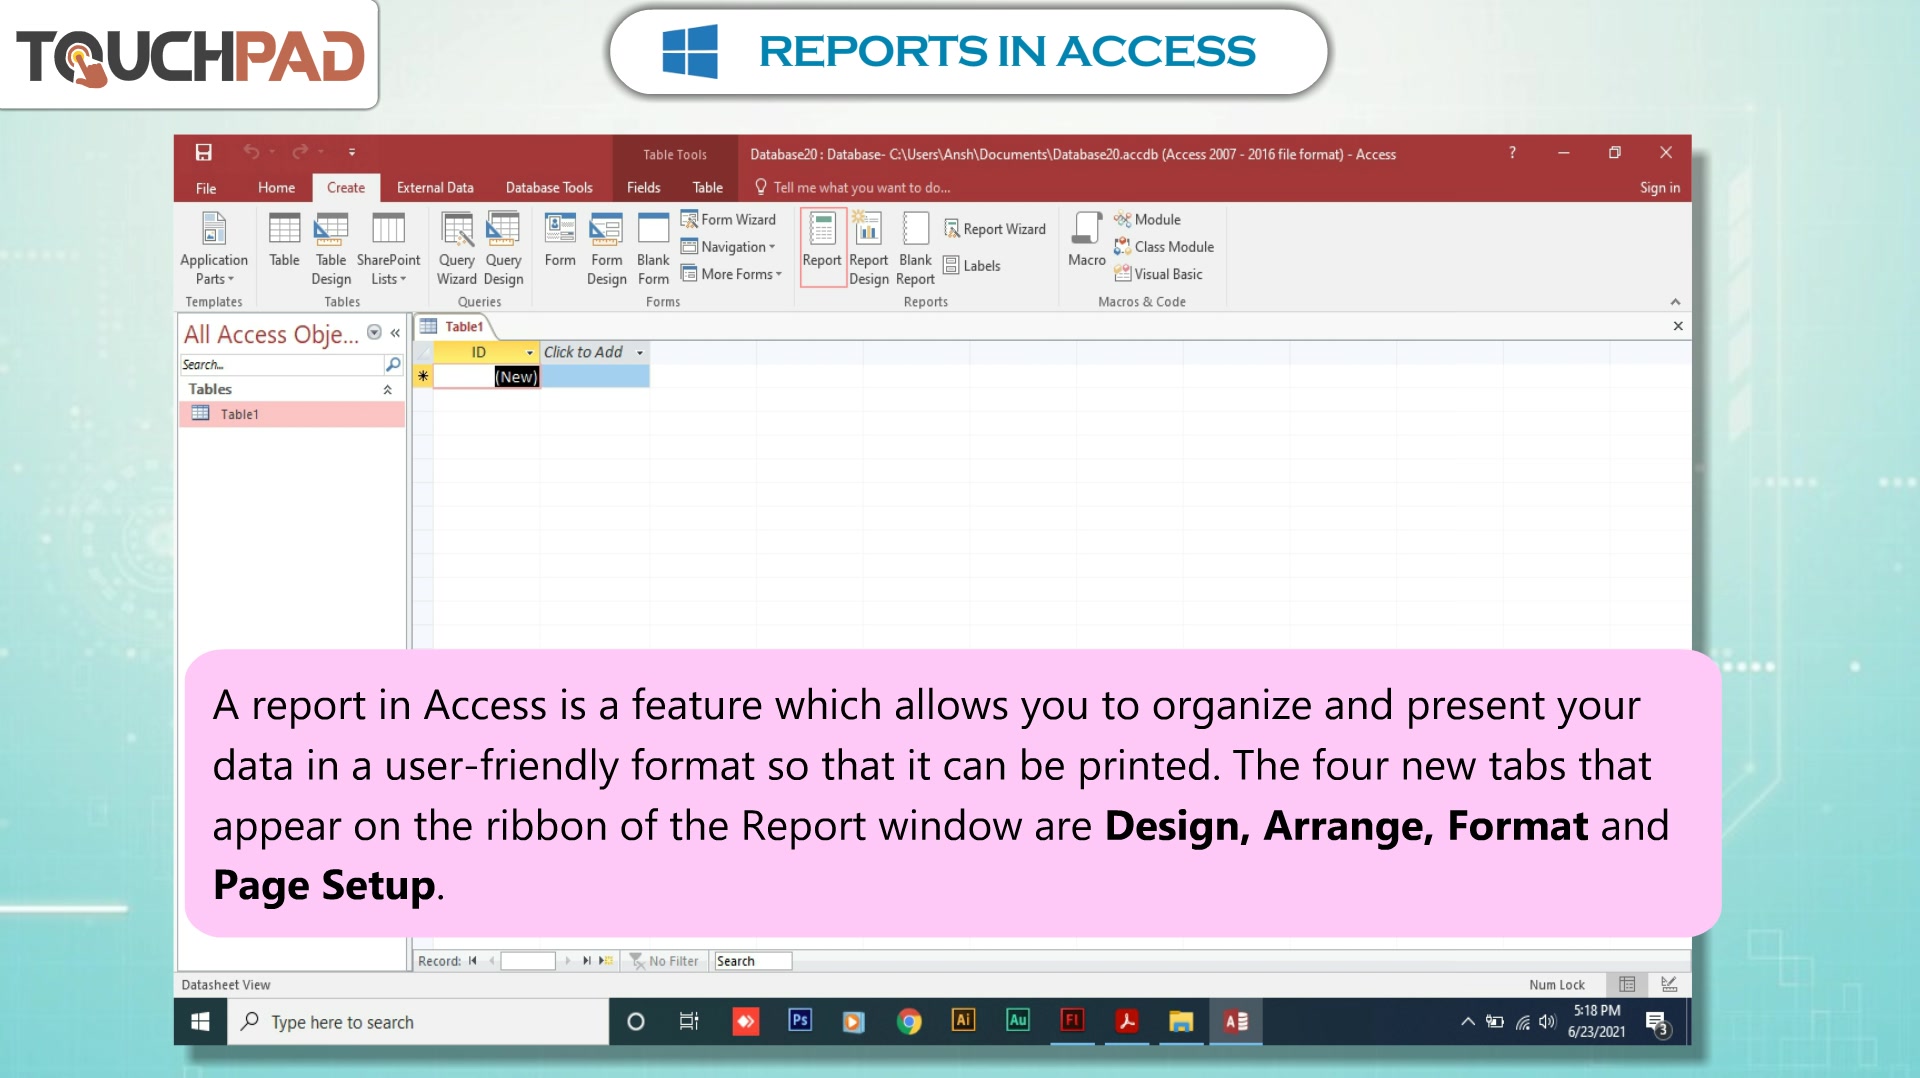Screen dimensions: 1920x1078
Task: Go to first record navigation button
Action: 473,961
